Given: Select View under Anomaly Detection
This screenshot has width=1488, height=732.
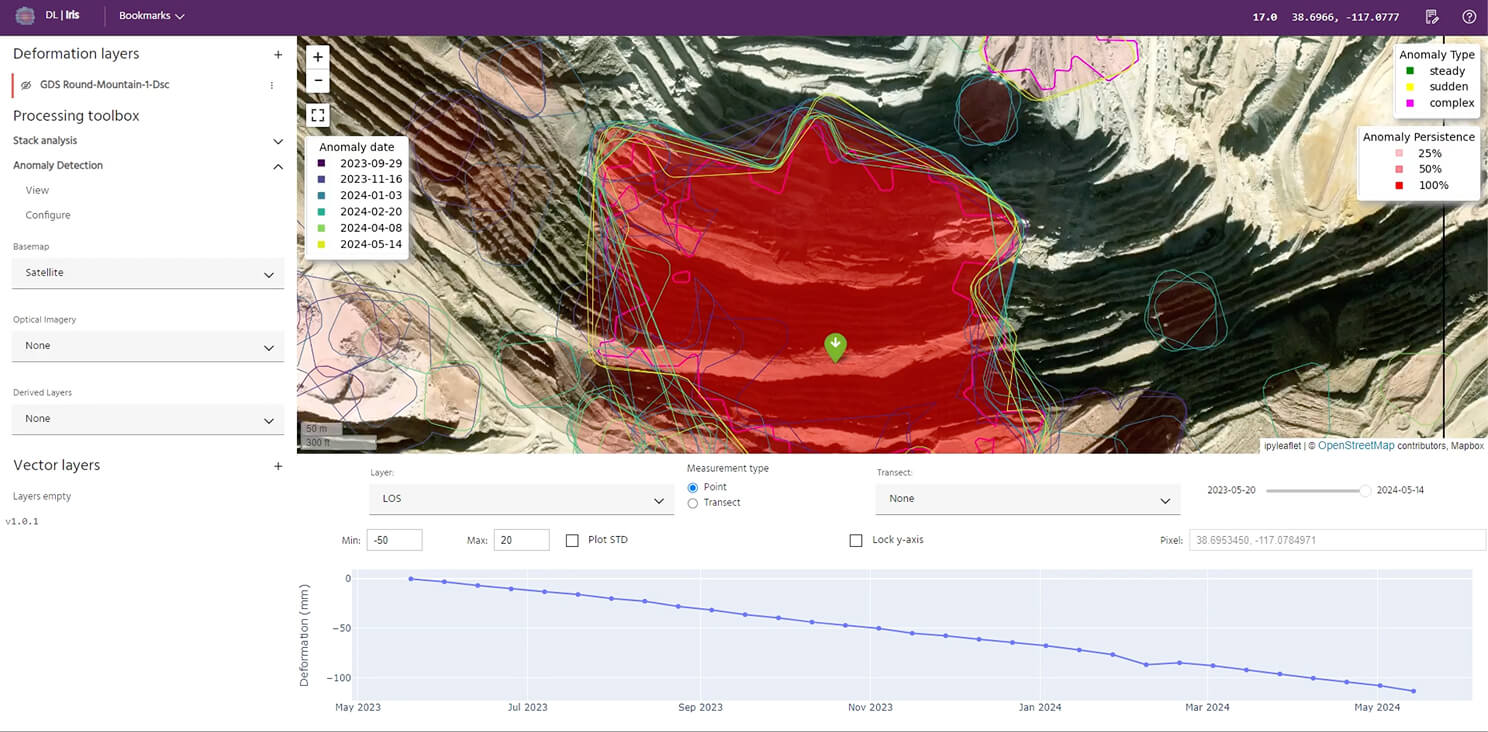Looking at the screenshot, I should click(x=37, y=190).
